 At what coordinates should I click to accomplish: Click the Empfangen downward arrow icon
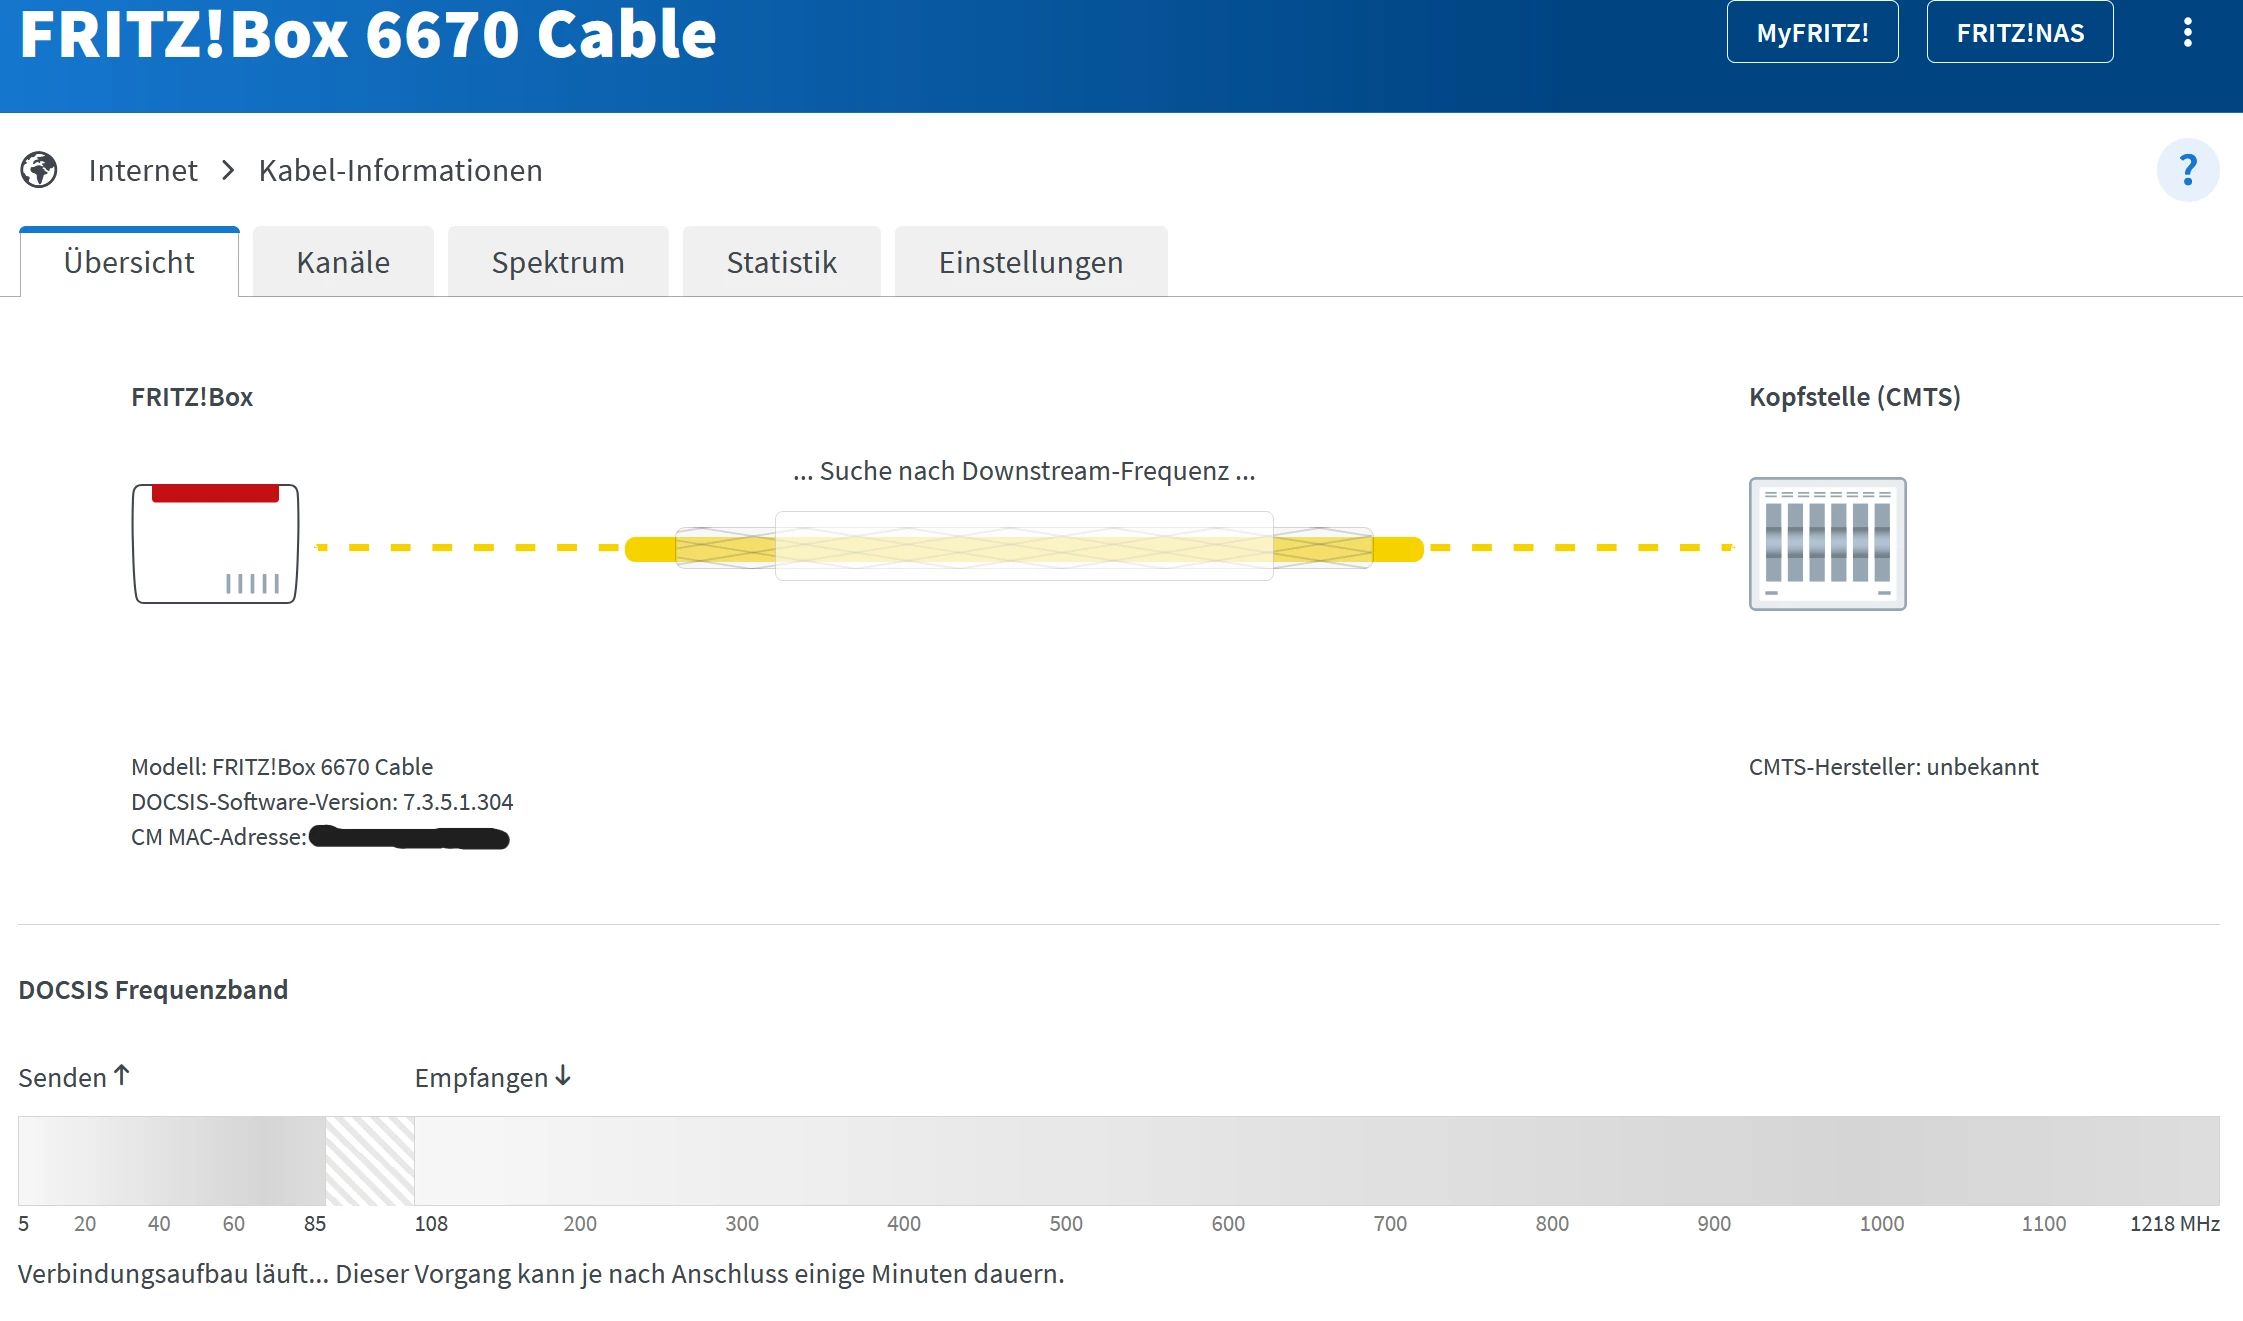click(x=563, y=1075)
